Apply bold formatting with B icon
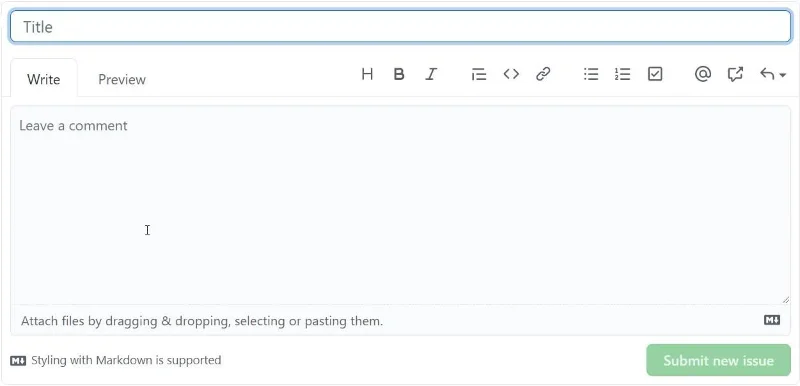The height and width of the screenshot is (386, 800). [x=399, y=74]
